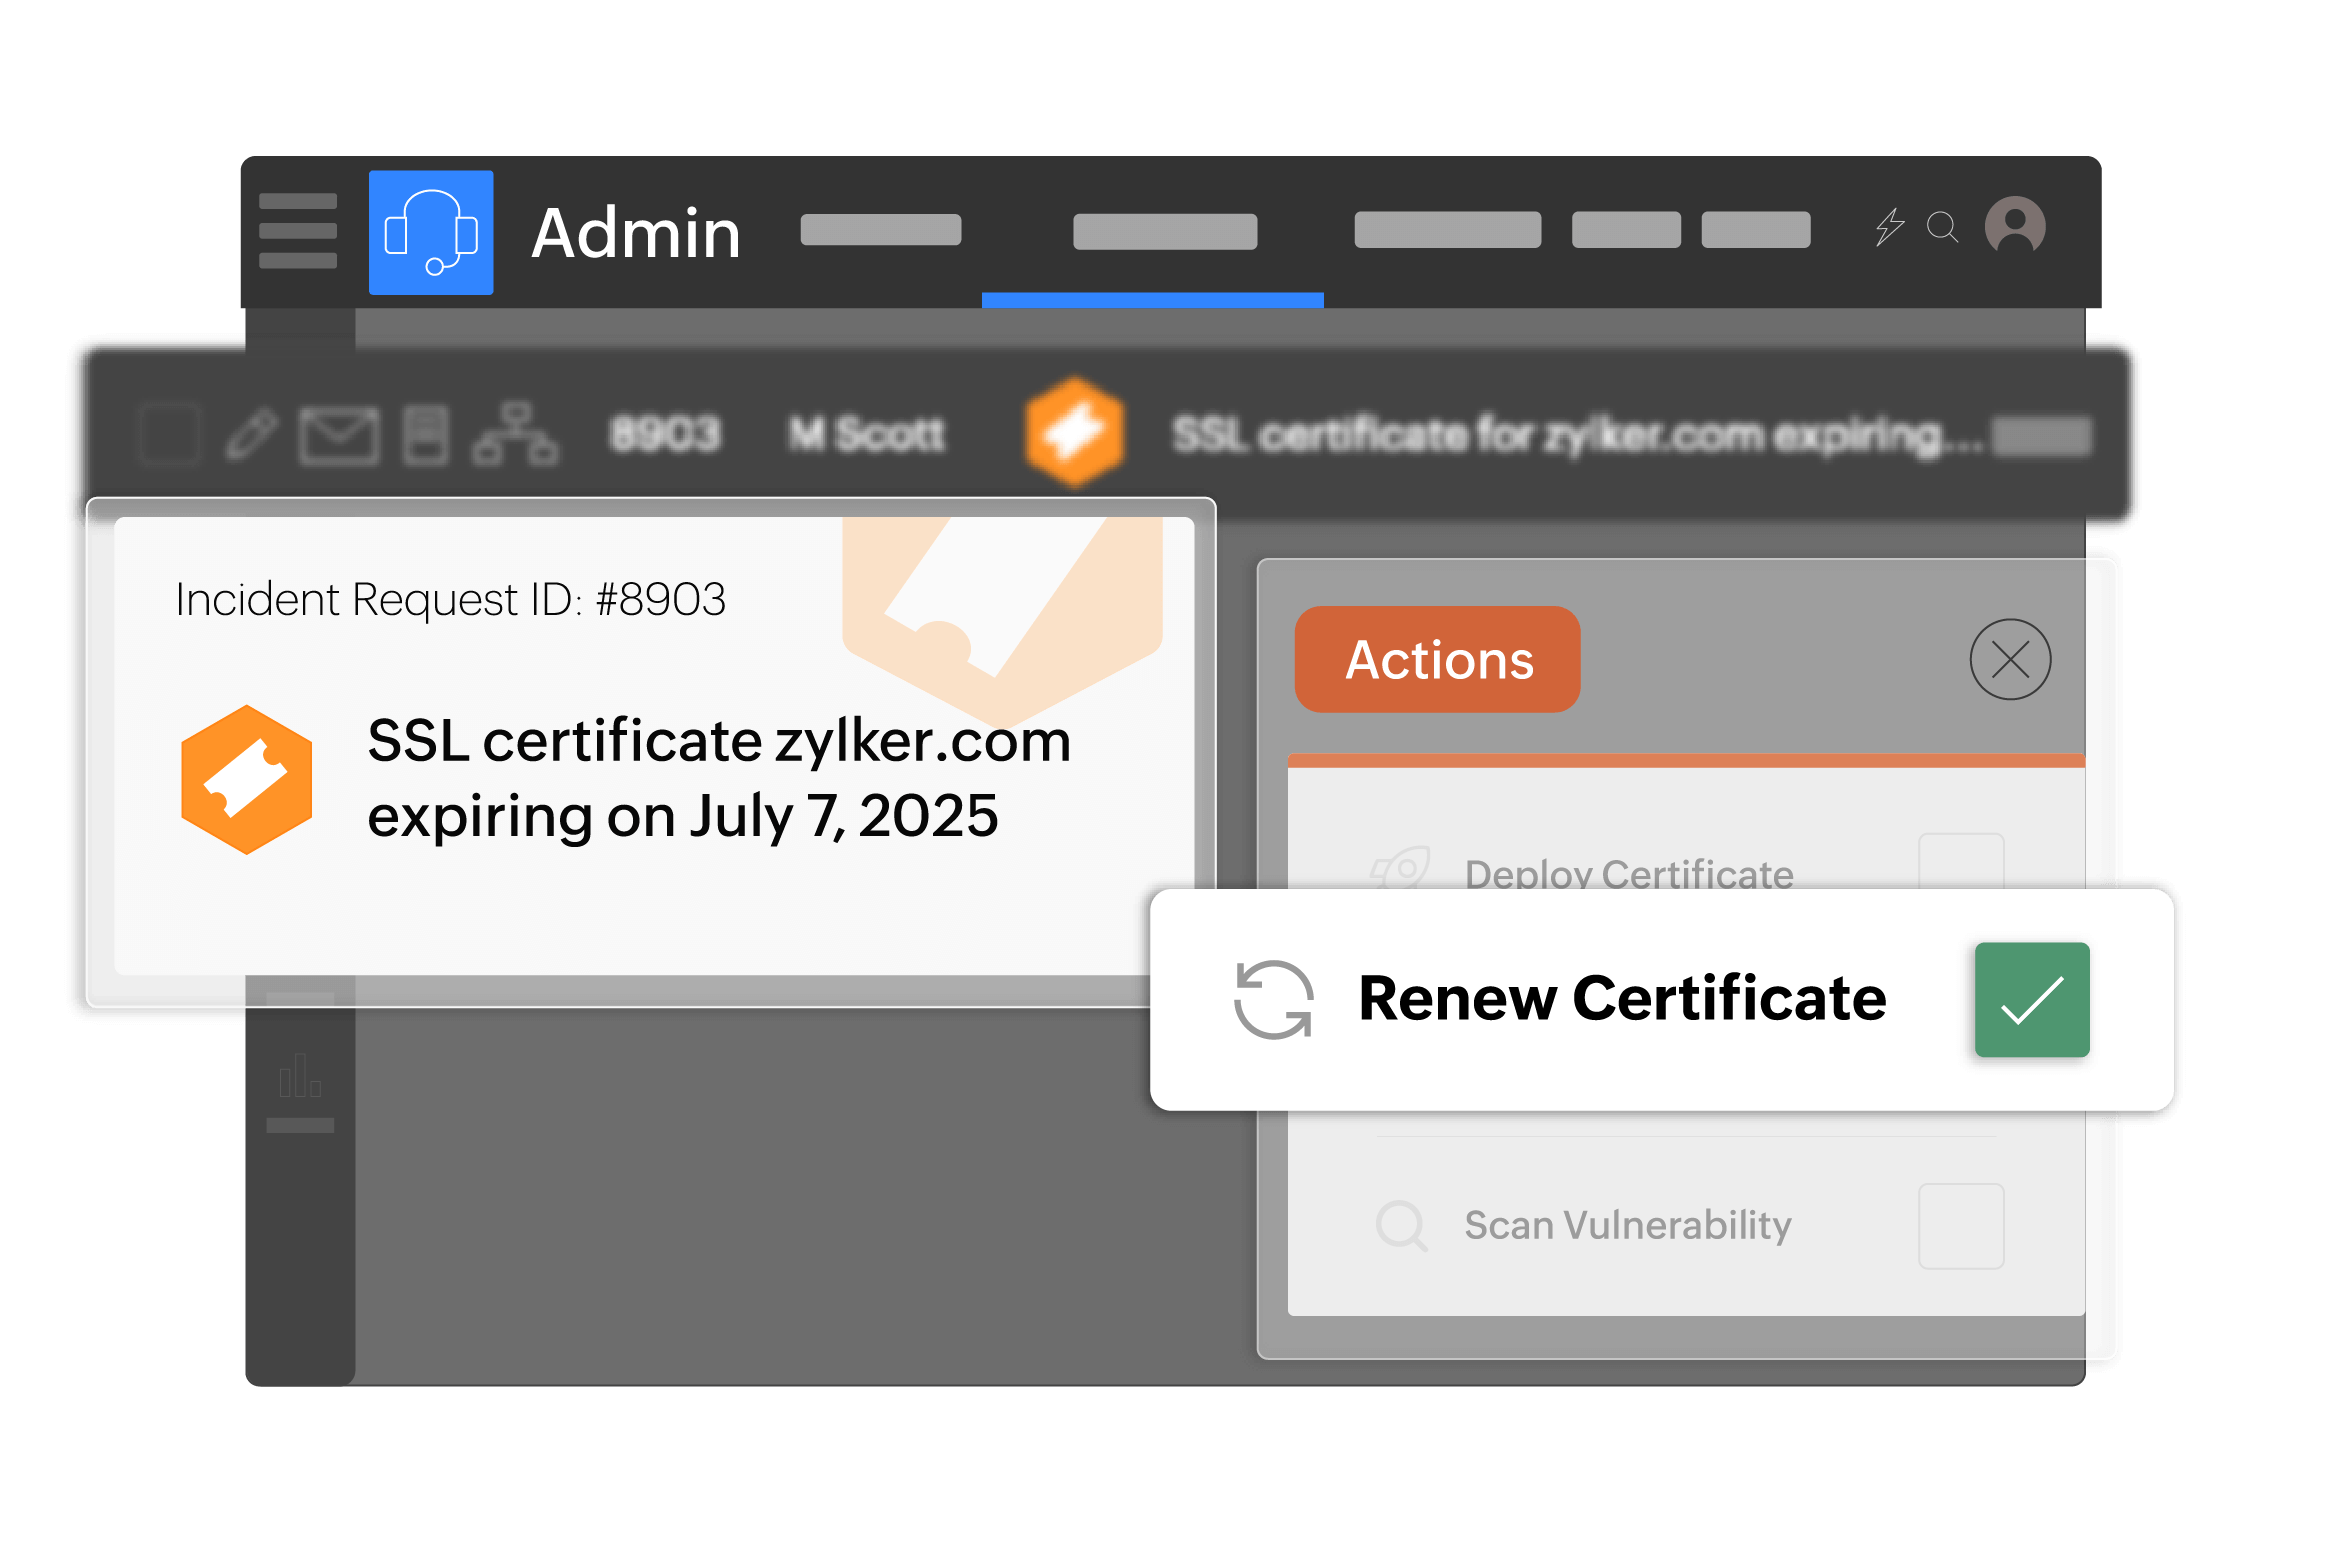2325x1542 pixels.
Task: Uncheck the Renew Certificate green checkbox
Action: (2031, 999)
